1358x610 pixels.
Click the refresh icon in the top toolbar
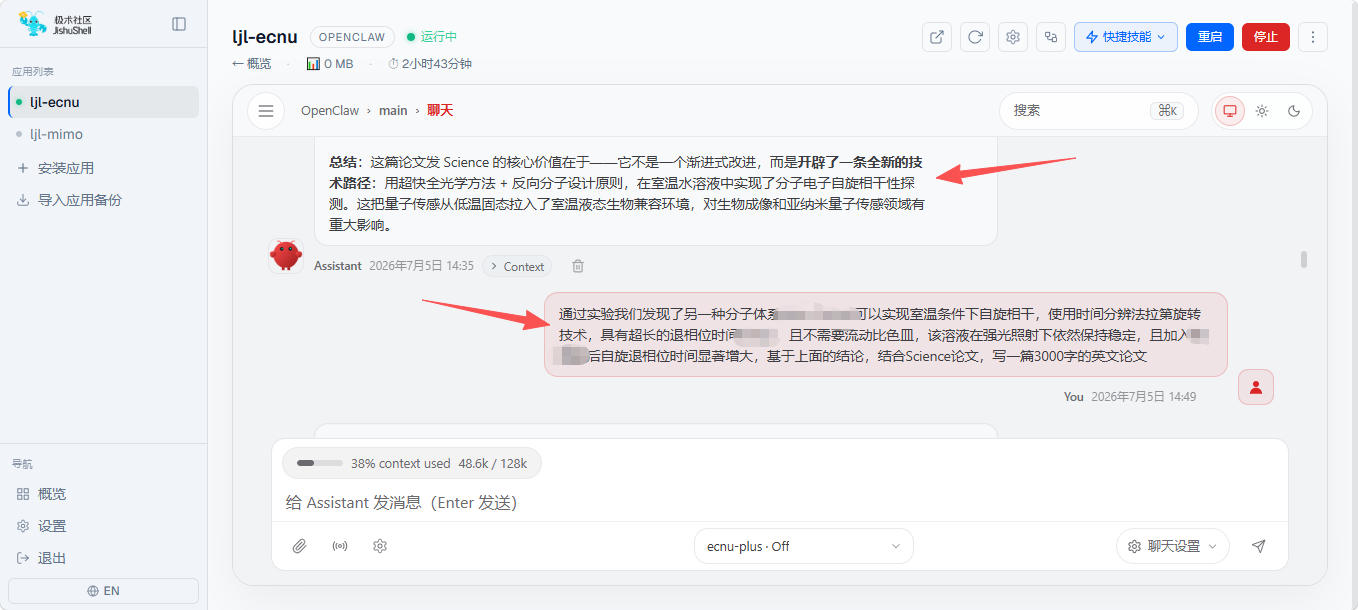click(975, 37)
